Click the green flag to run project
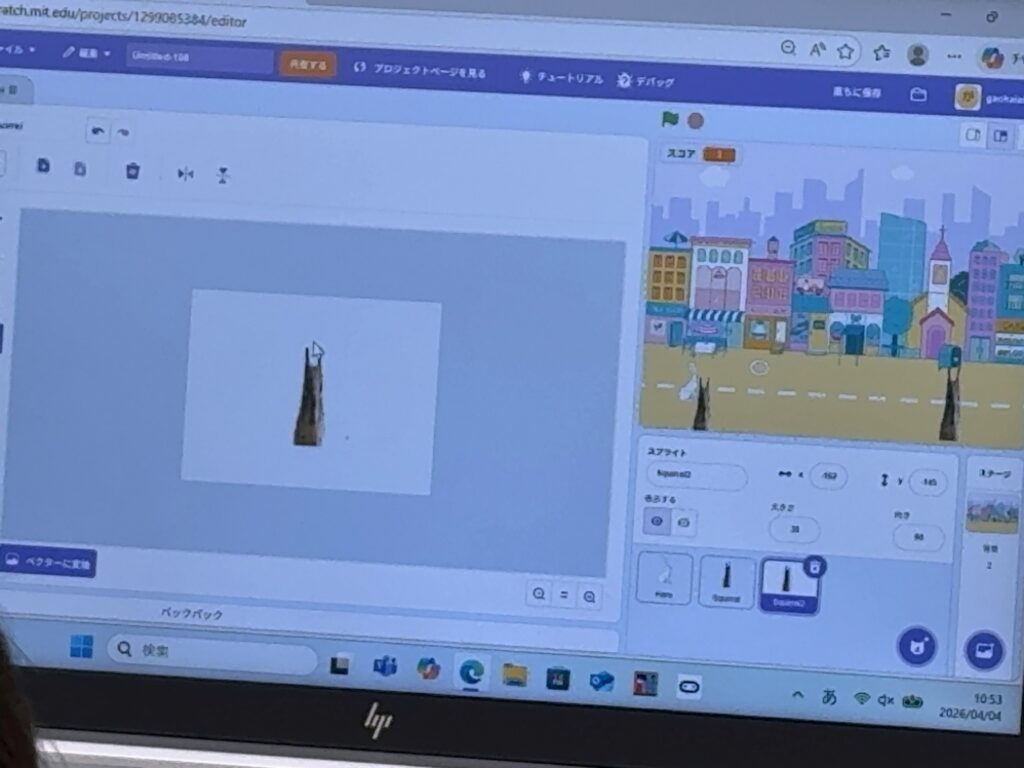The image size is (1024, 768). pyautogui.click(x=670, y=120)
